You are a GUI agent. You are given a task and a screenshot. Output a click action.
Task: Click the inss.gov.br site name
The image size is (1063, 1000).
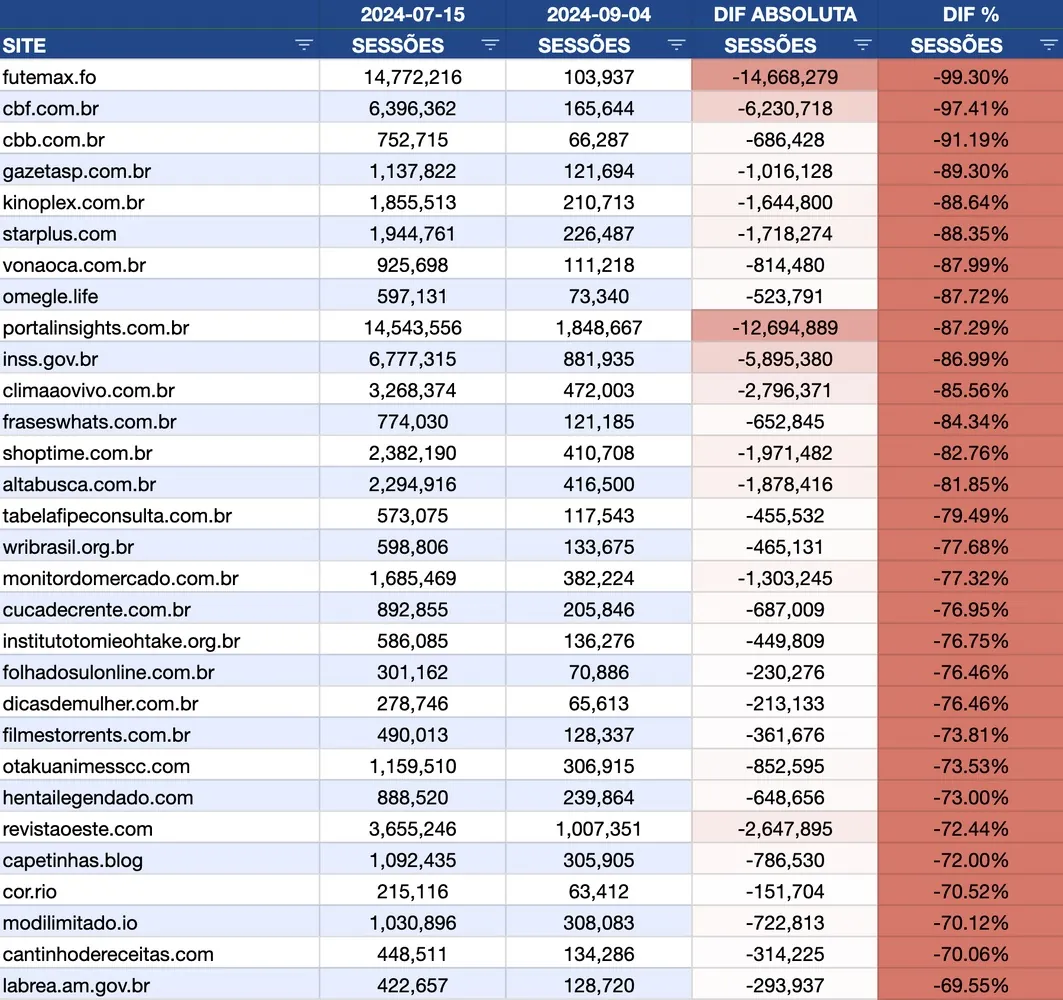pos(47,357)
